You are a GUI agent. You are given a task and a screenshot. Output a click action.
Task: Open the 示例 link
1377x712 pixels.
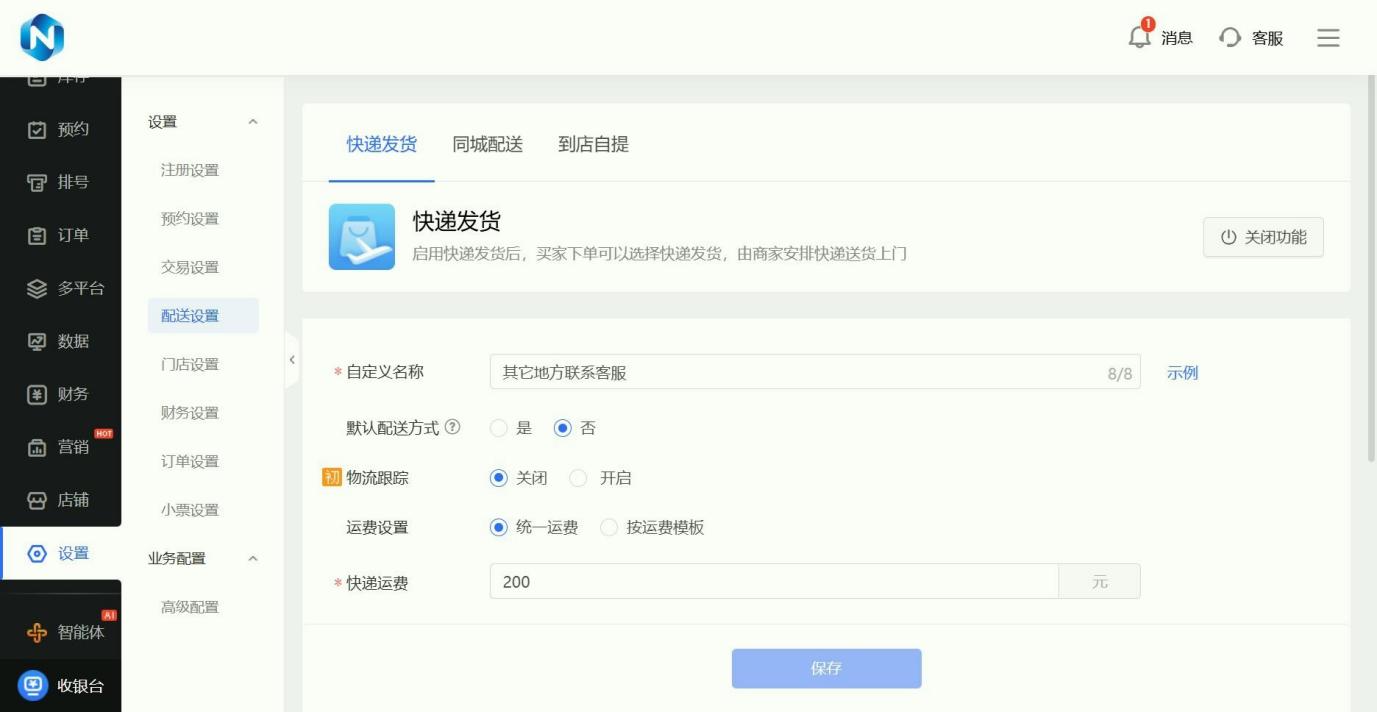[1182, 373]
